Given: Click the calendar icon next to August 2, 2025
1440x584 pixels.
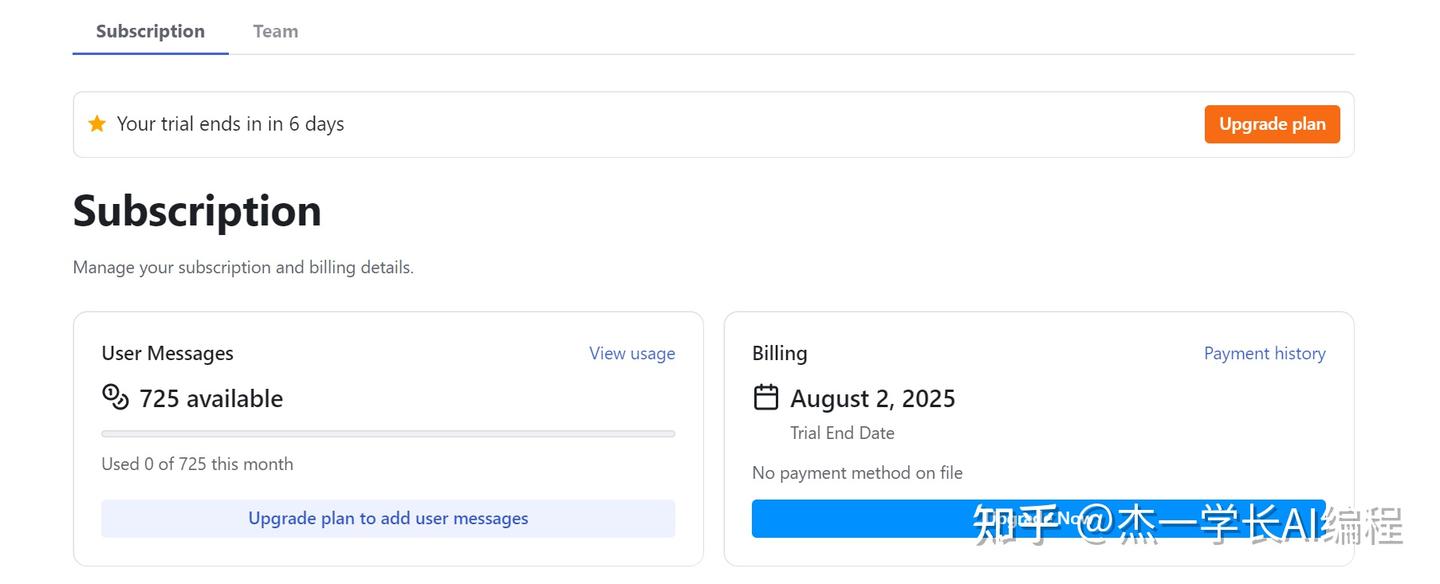Looking at the screenshot, I should point(766,397).
